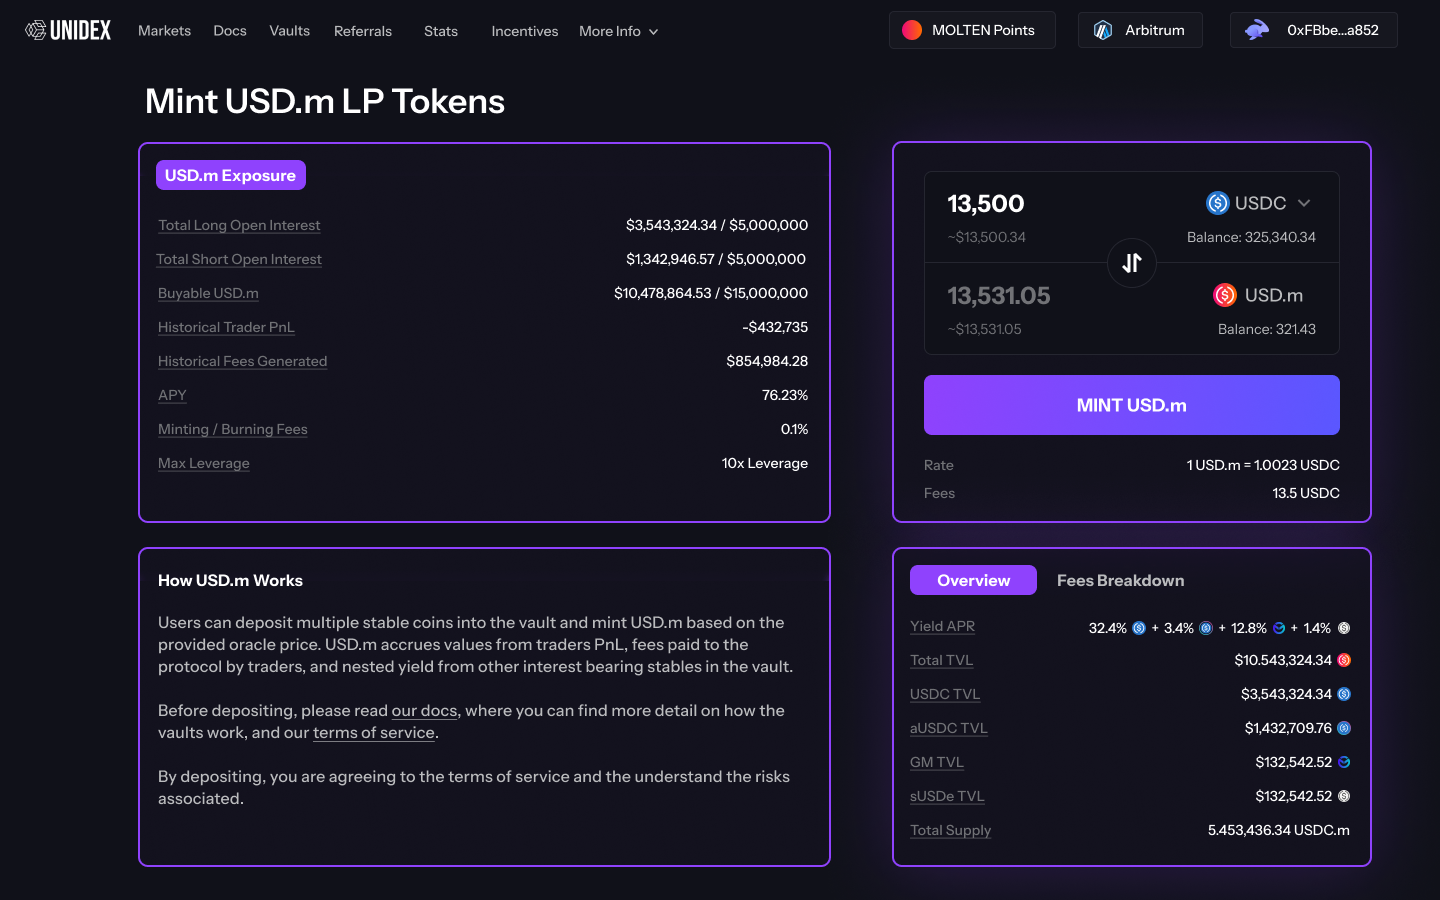Click the USDC Balance: 325,340.34 text
The width and height of the screenshot is (1440, 900).
tap(1251, 237)
